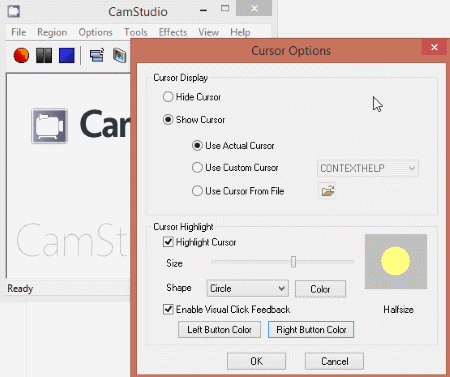Open the Tools menu
The height and width of the screenshot is (377, 450).
pyautogui.click(x=136, y=32)
